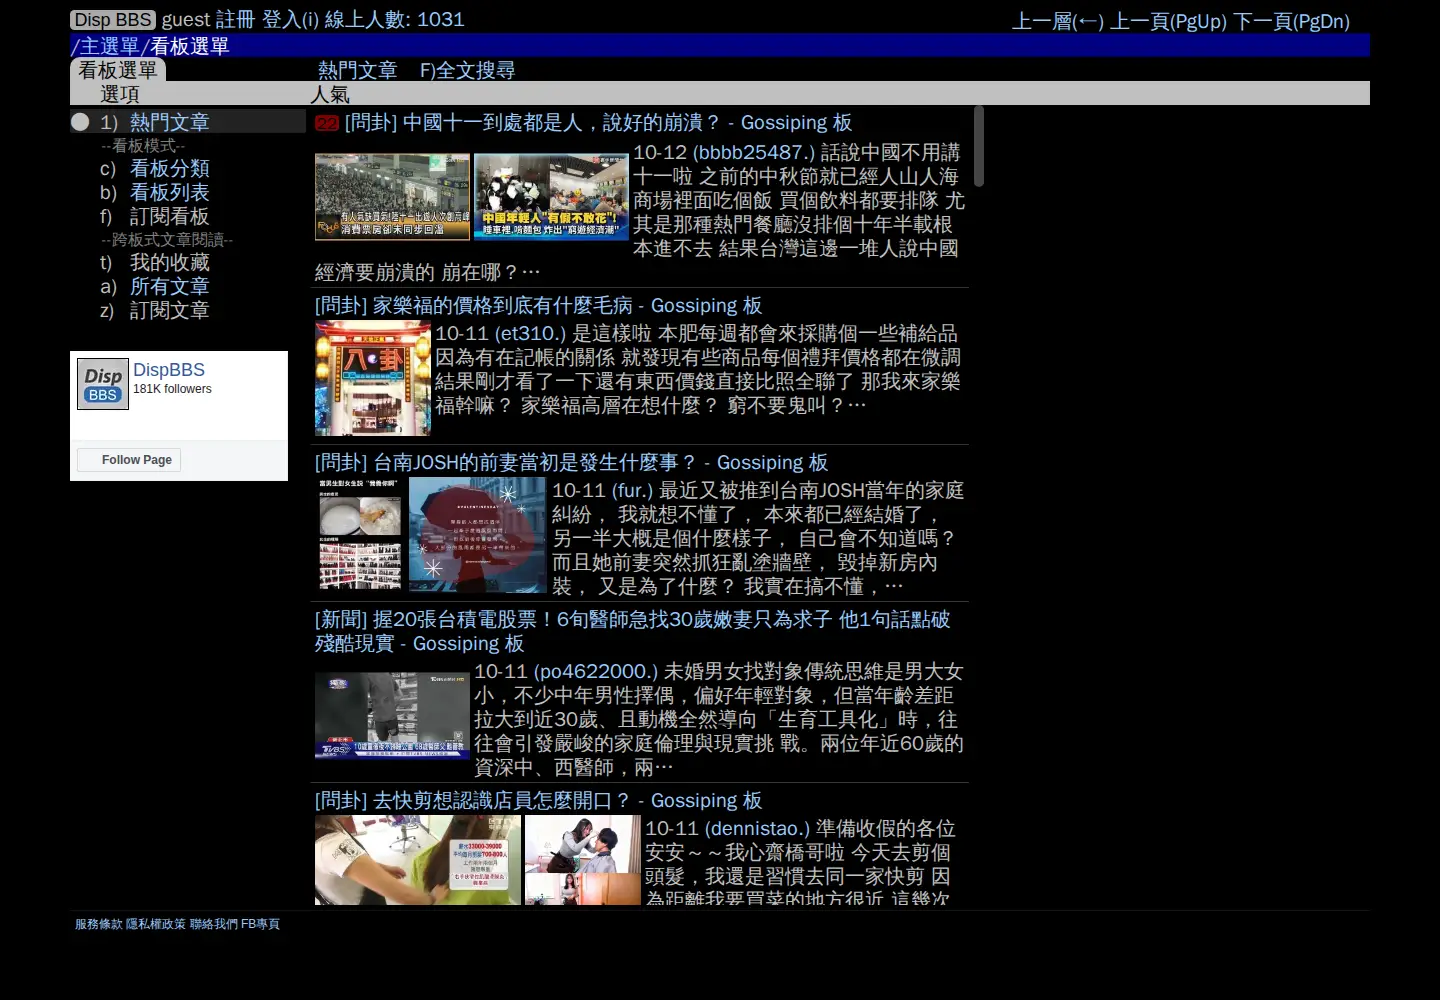This screenshot has width=1440, height=1000.
Task: Click the 中國年輕人 news thumbnail
Action: pyautogui.click(x=551, y=196)
